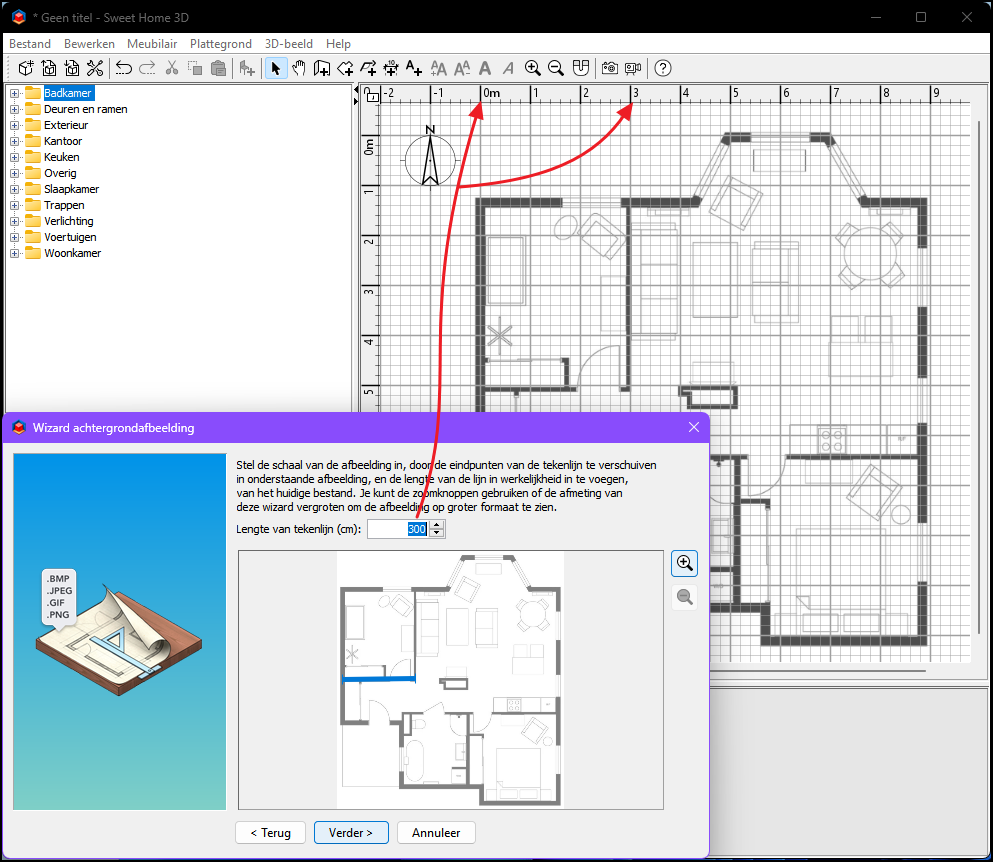The image size is (993, 862).
Task: Toggle italic text style icon
Action: pos(509,68)
